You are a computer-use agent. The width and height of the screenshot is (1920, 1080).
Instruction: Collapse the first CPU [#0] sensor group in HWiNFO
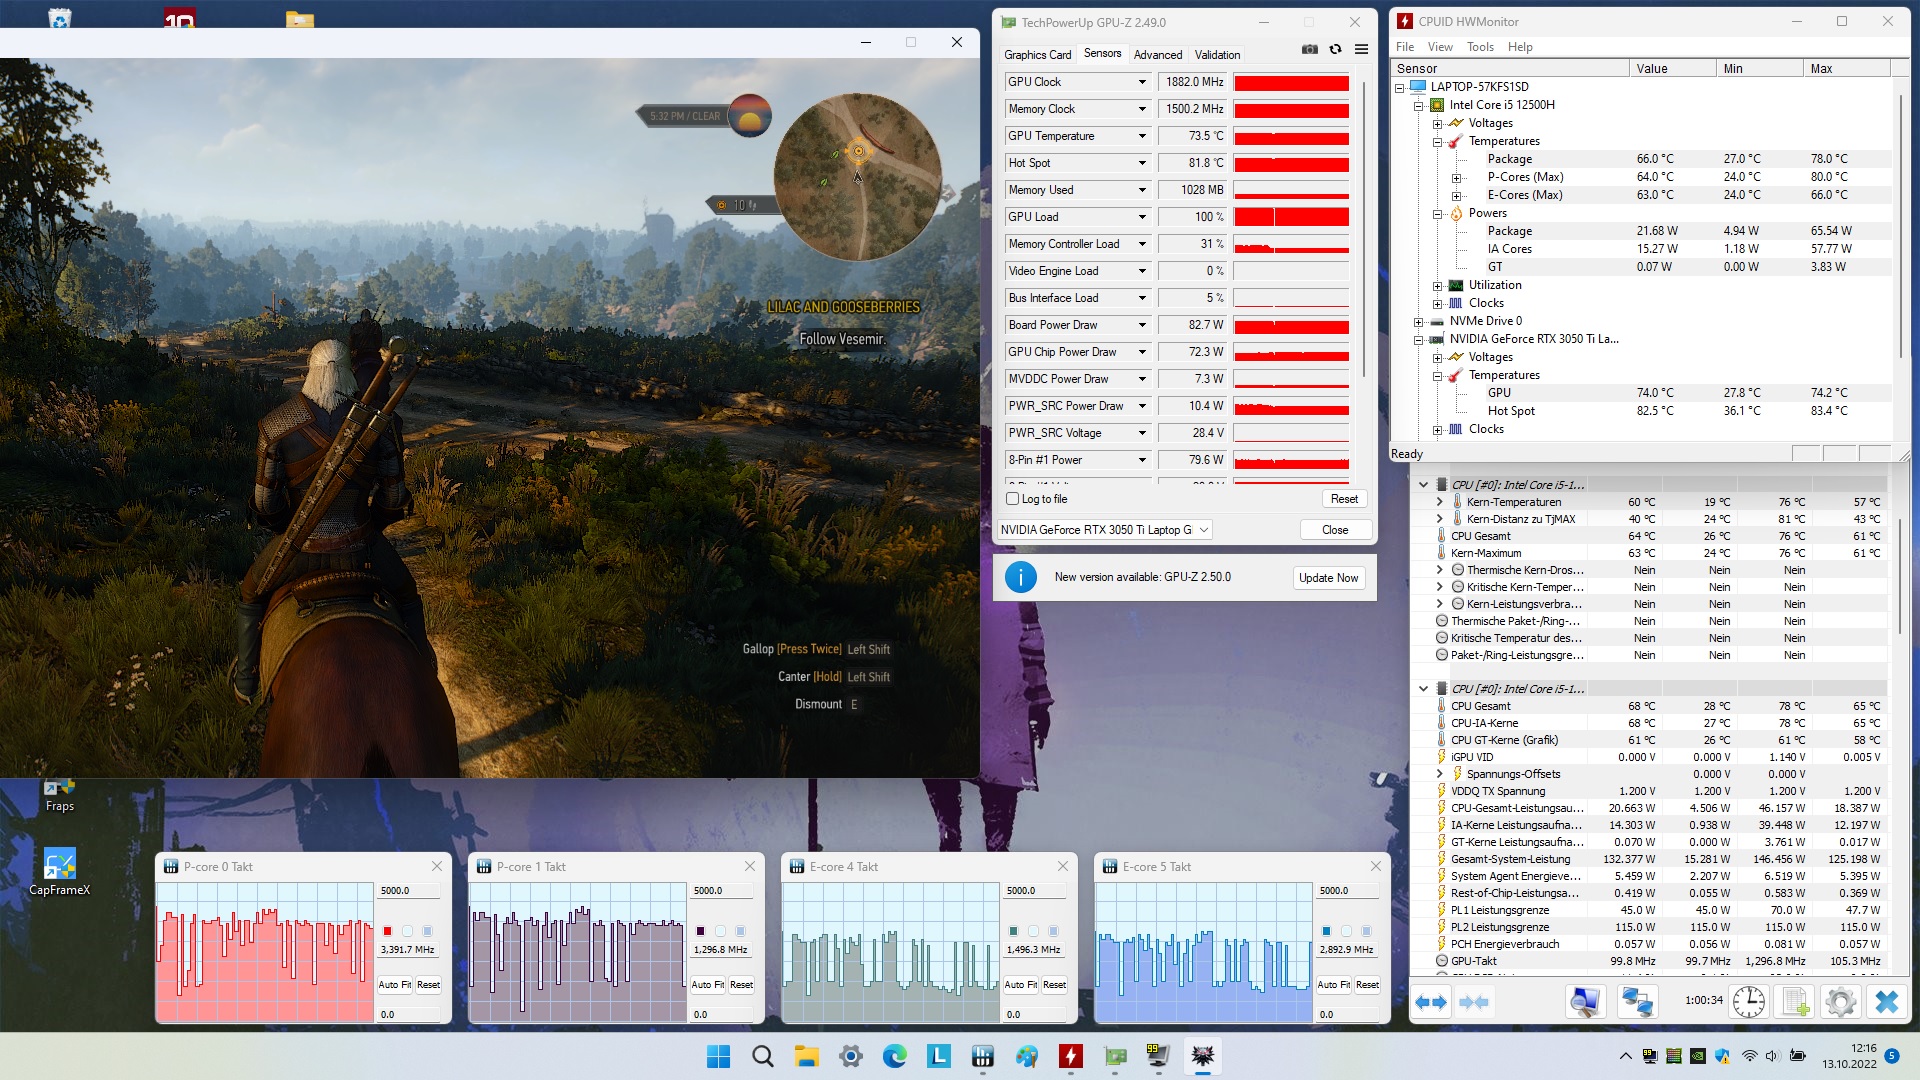coord(1423,485)
